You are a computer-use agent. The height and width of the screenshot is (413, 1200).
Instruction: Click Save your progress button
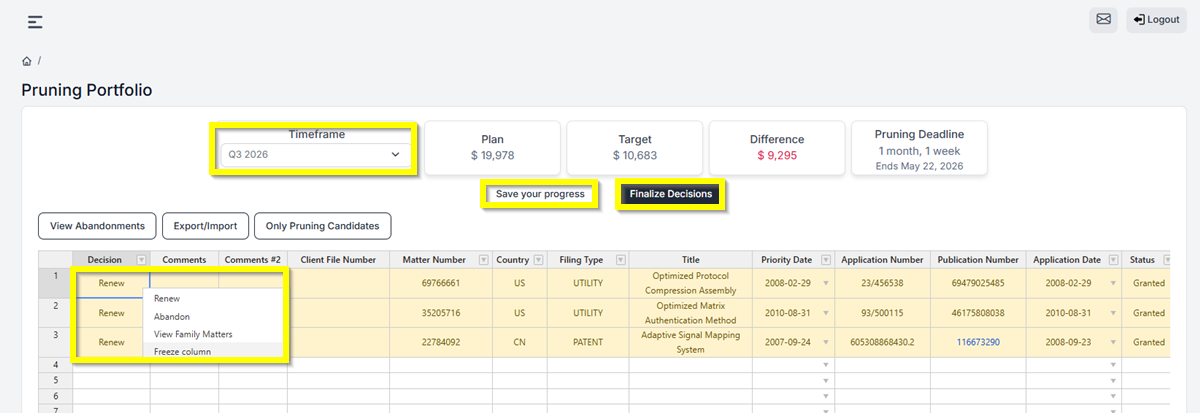[540, 194]
